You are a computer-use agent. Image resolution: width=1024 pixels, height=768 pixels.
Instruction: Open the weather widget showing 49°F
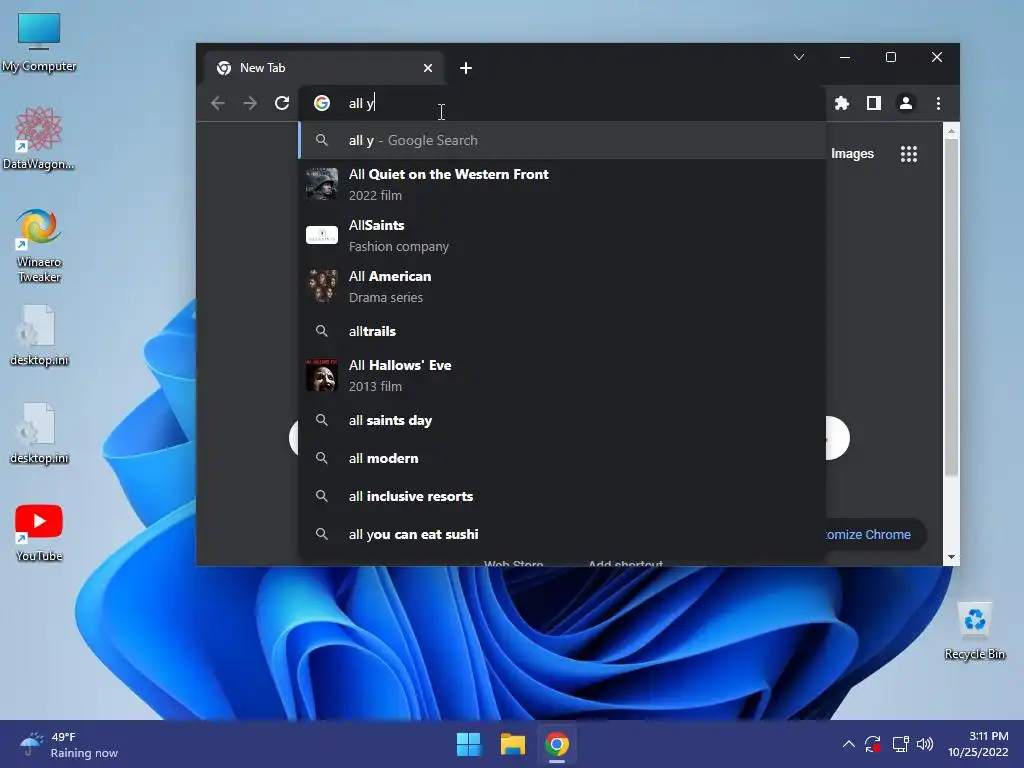(69, 744)
